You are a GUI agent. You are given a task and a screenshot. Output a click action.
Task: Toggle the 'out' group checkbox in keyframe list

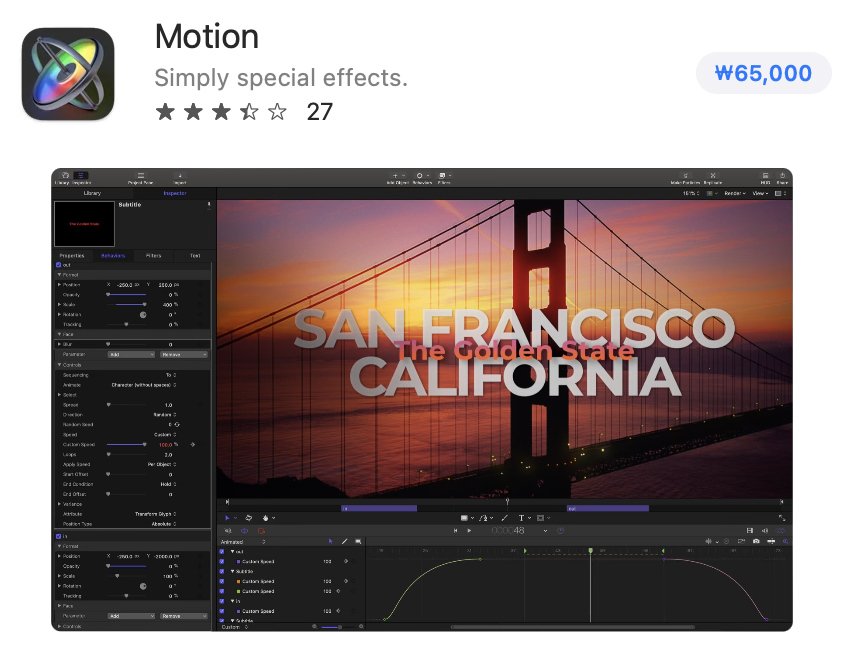[x=222, y=551]
